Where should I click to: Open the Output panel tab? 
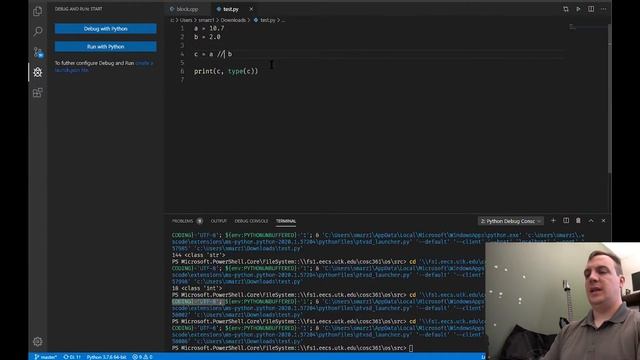218,221
